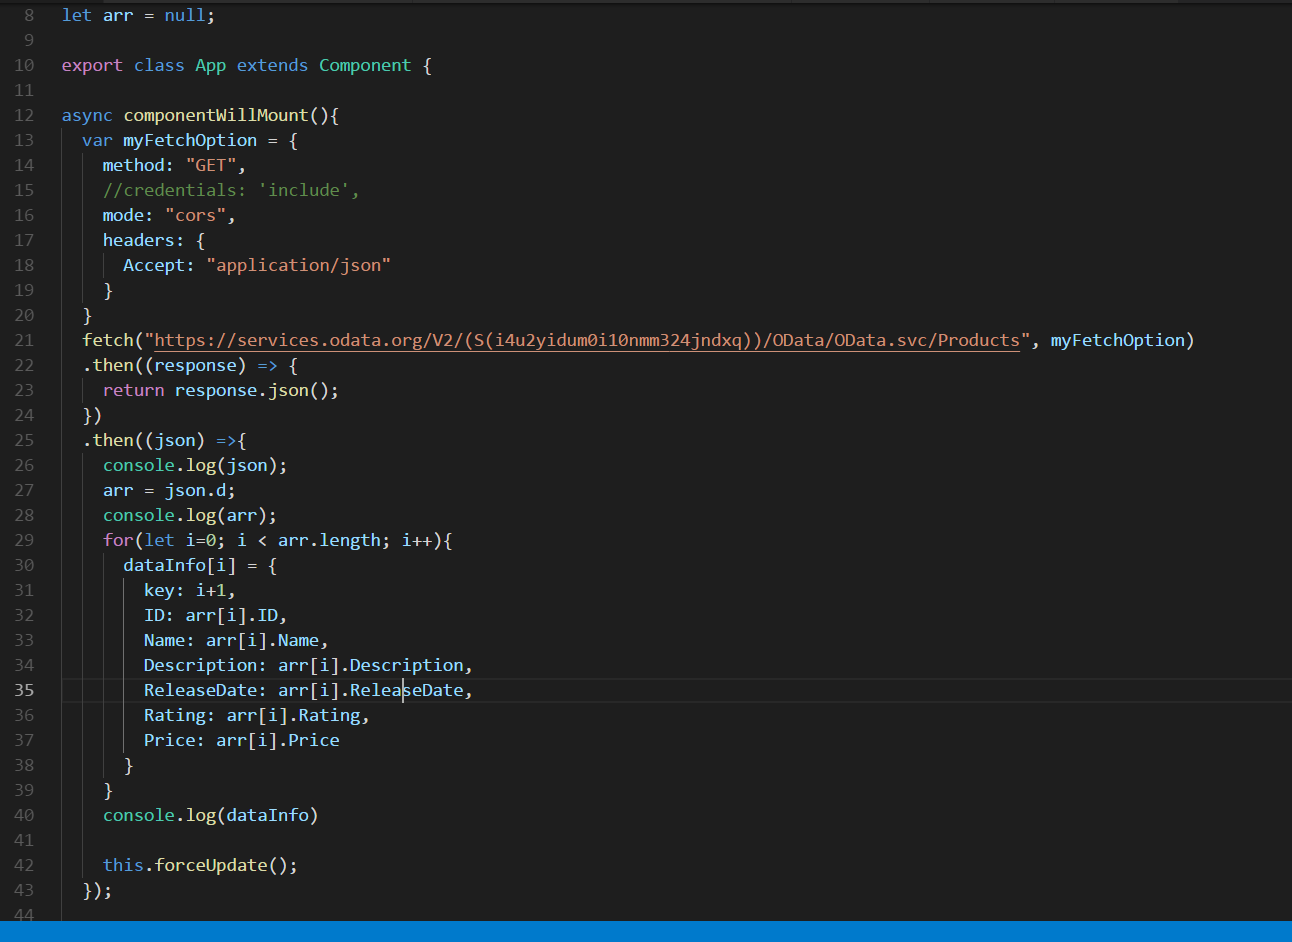
Task: Click dataInfo[i] at the object assignment
Action: 179,566
